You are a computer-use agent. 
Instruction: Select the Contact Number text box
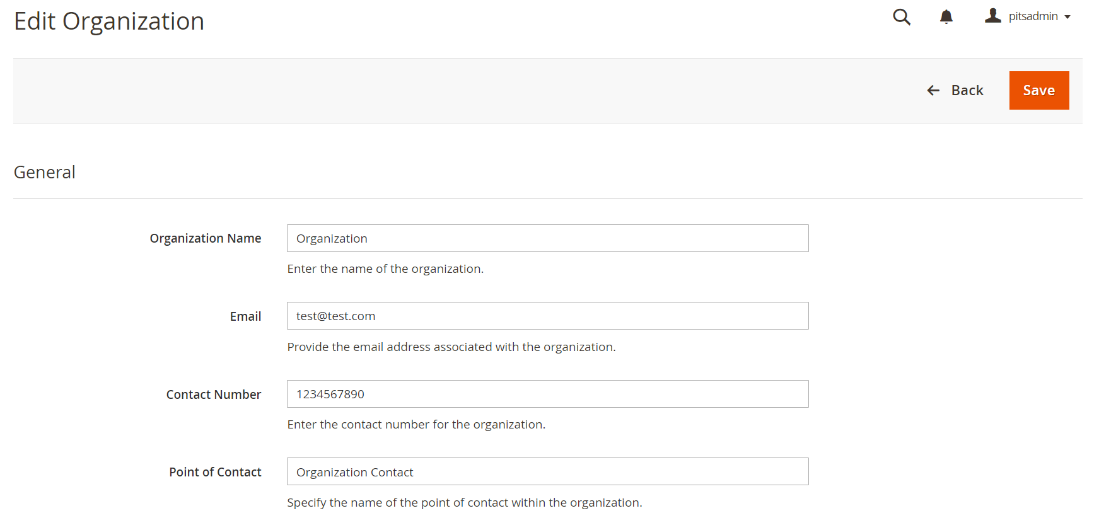coord(547,394)
